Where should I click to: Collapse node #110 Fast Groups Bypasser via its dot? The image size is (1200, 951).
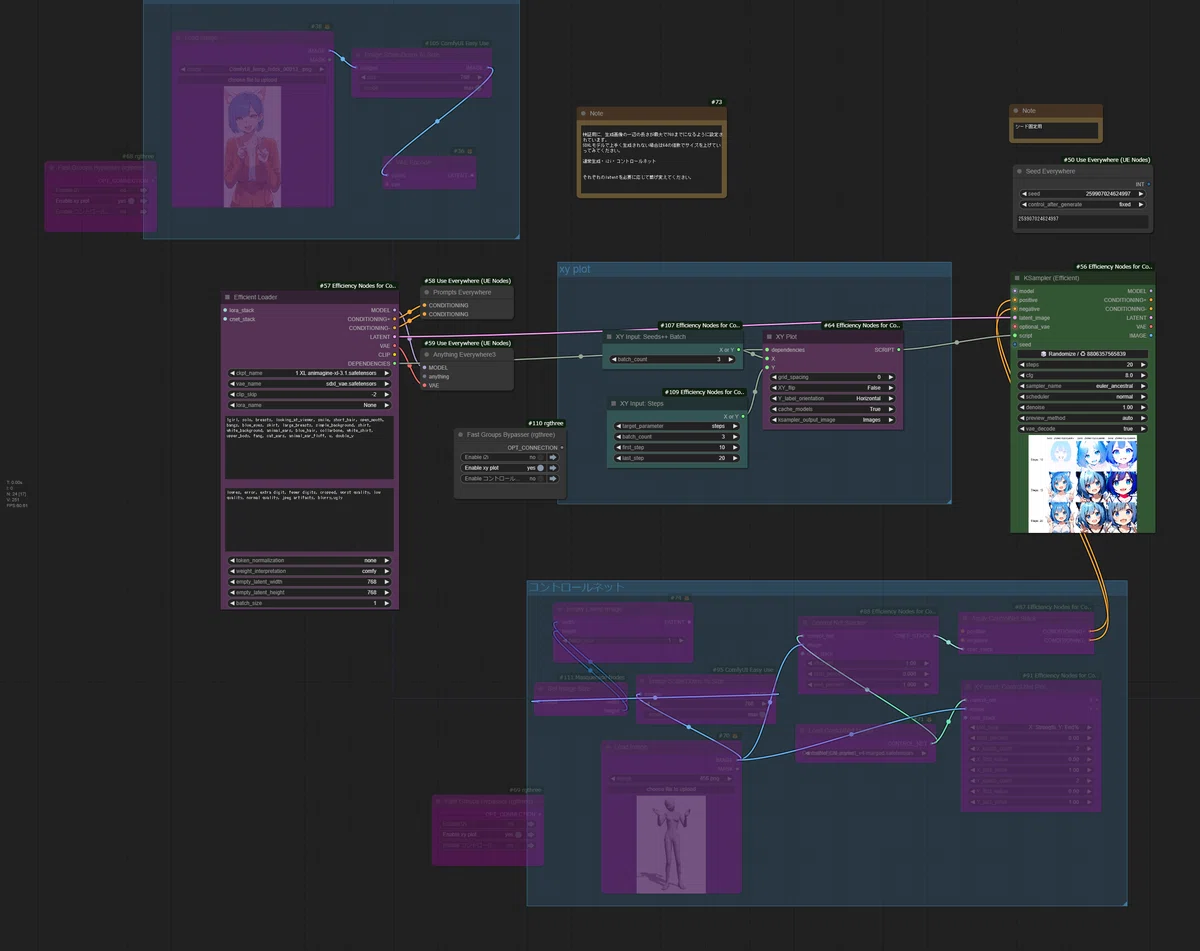pos(460,434)
